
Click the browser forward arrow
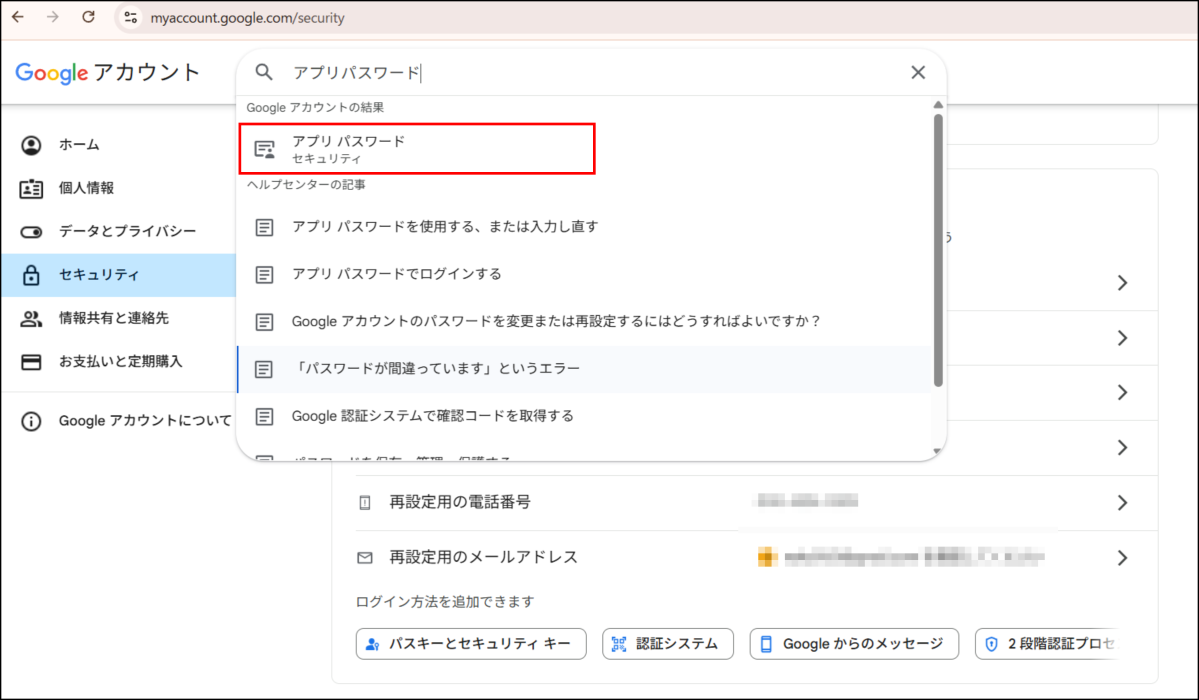53,17
